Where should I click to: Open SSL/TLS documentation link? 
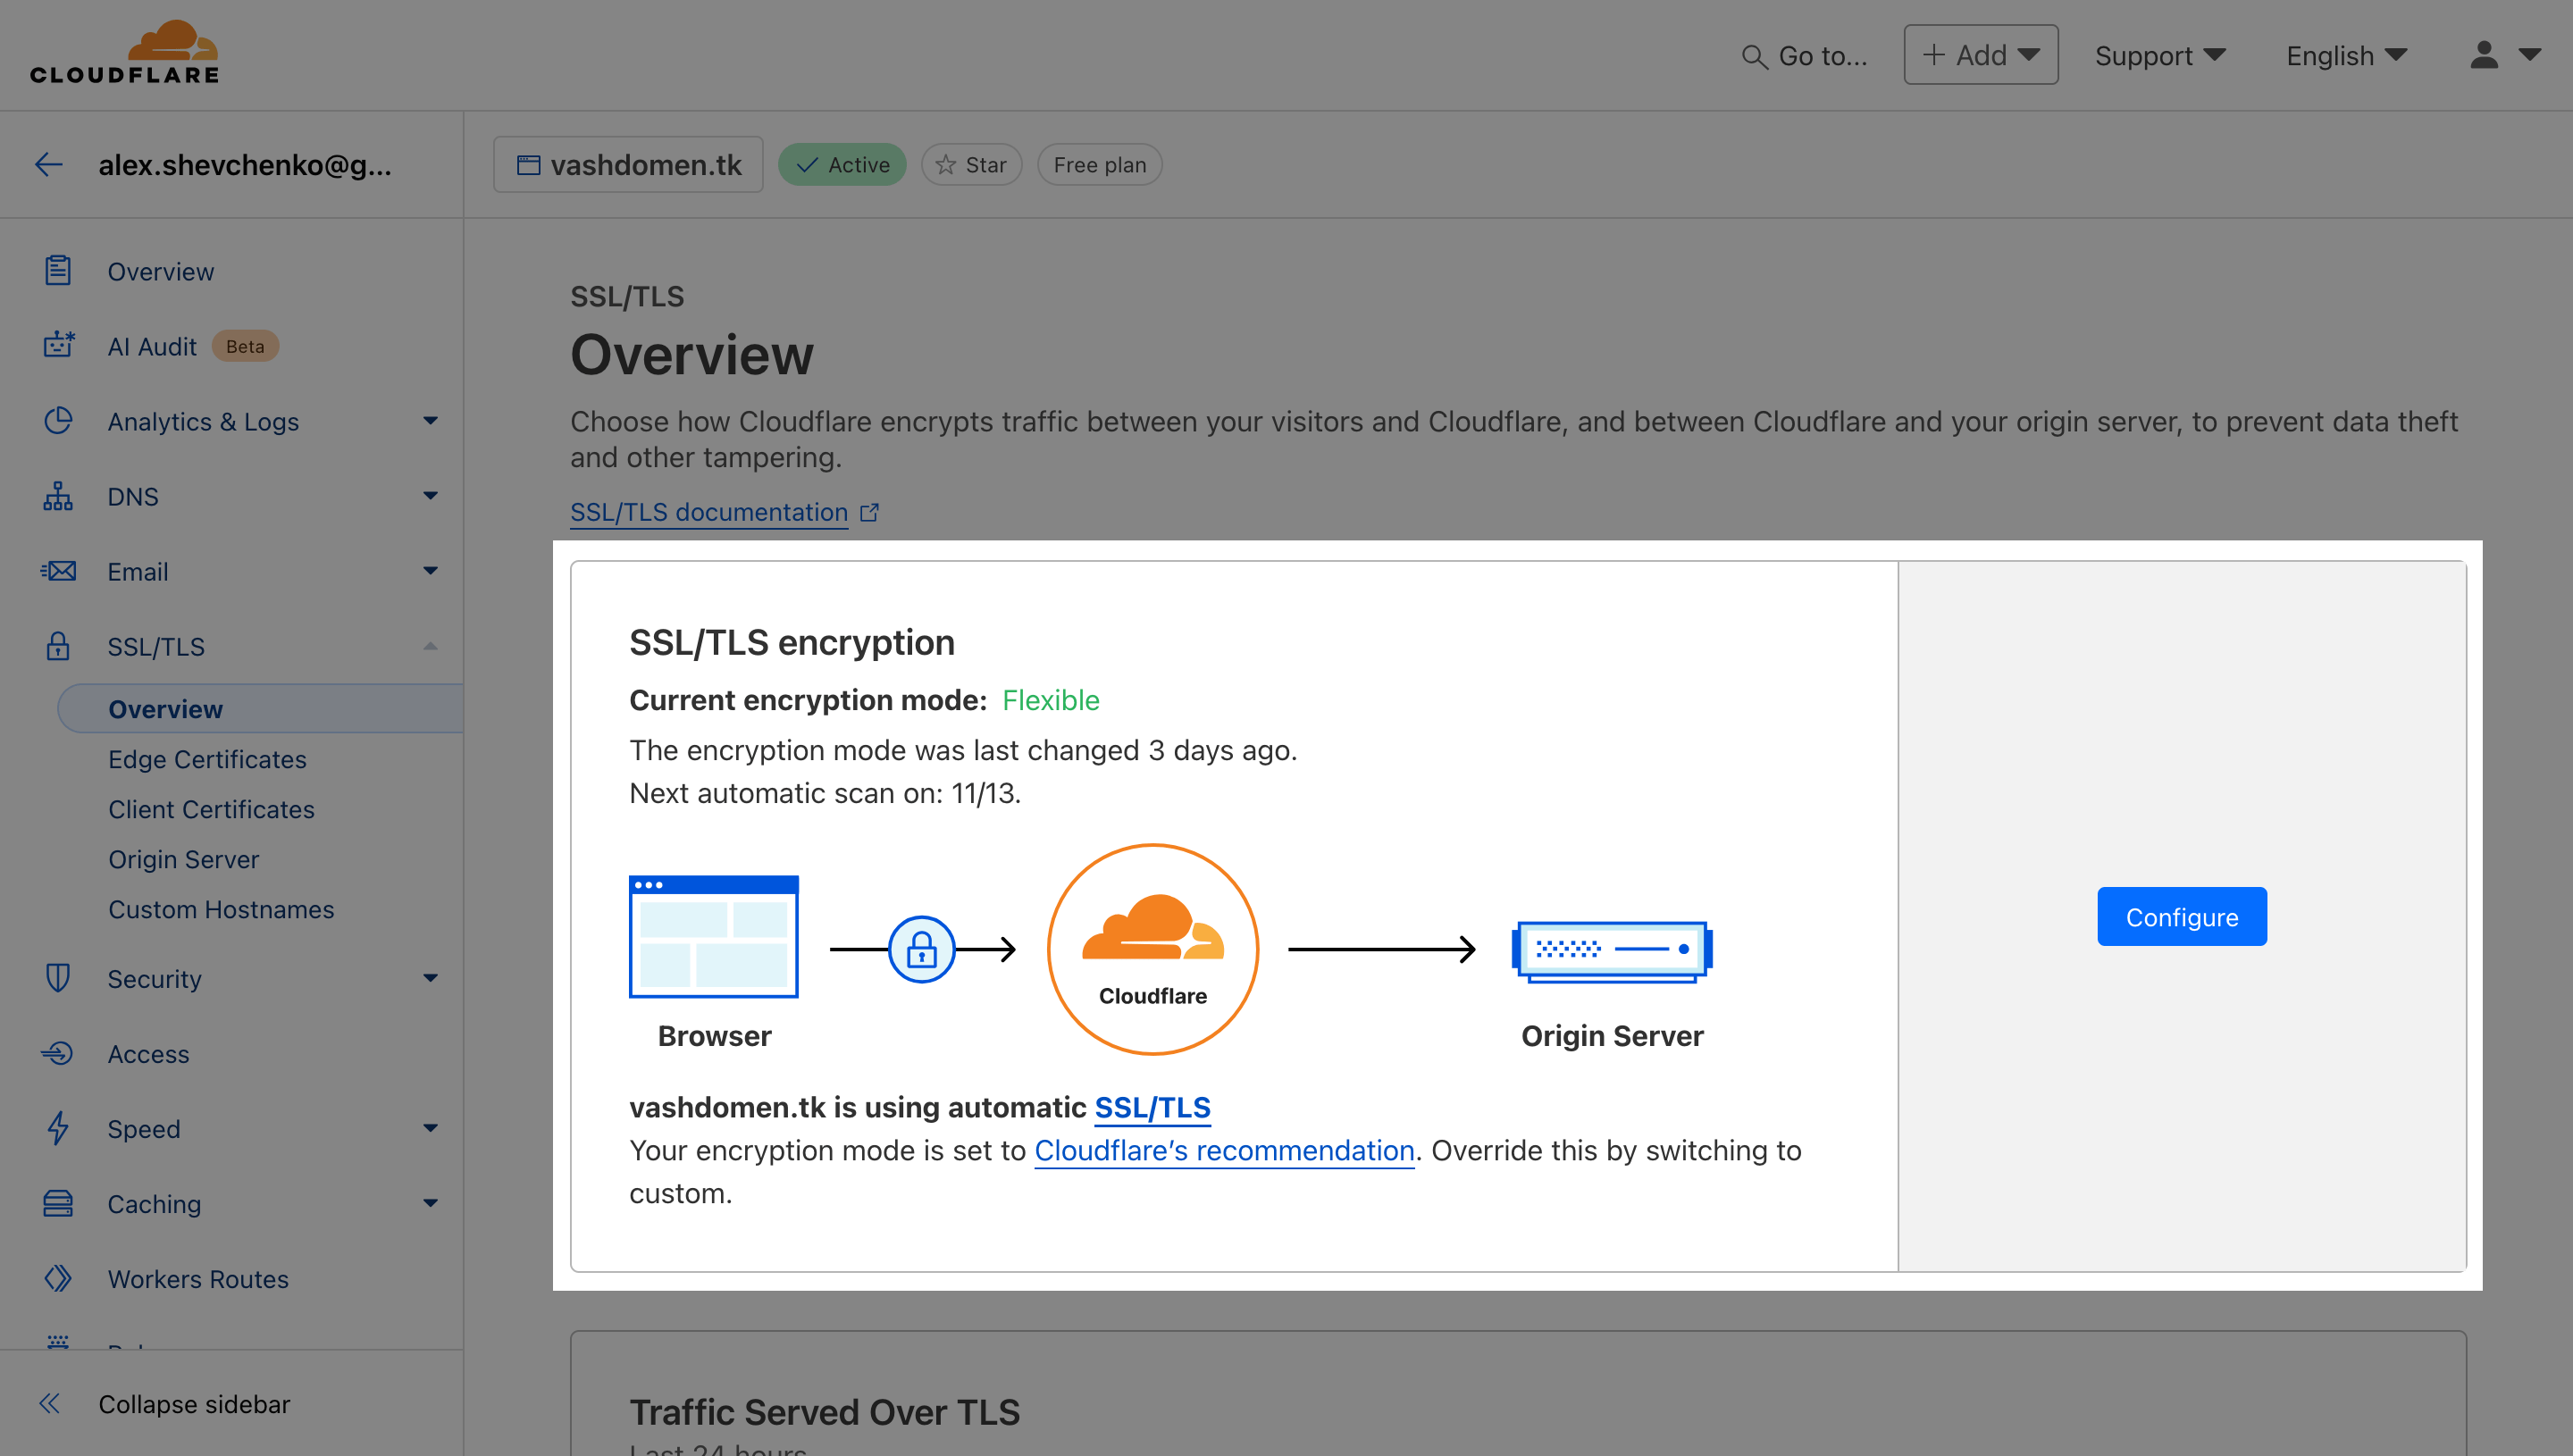709,512
